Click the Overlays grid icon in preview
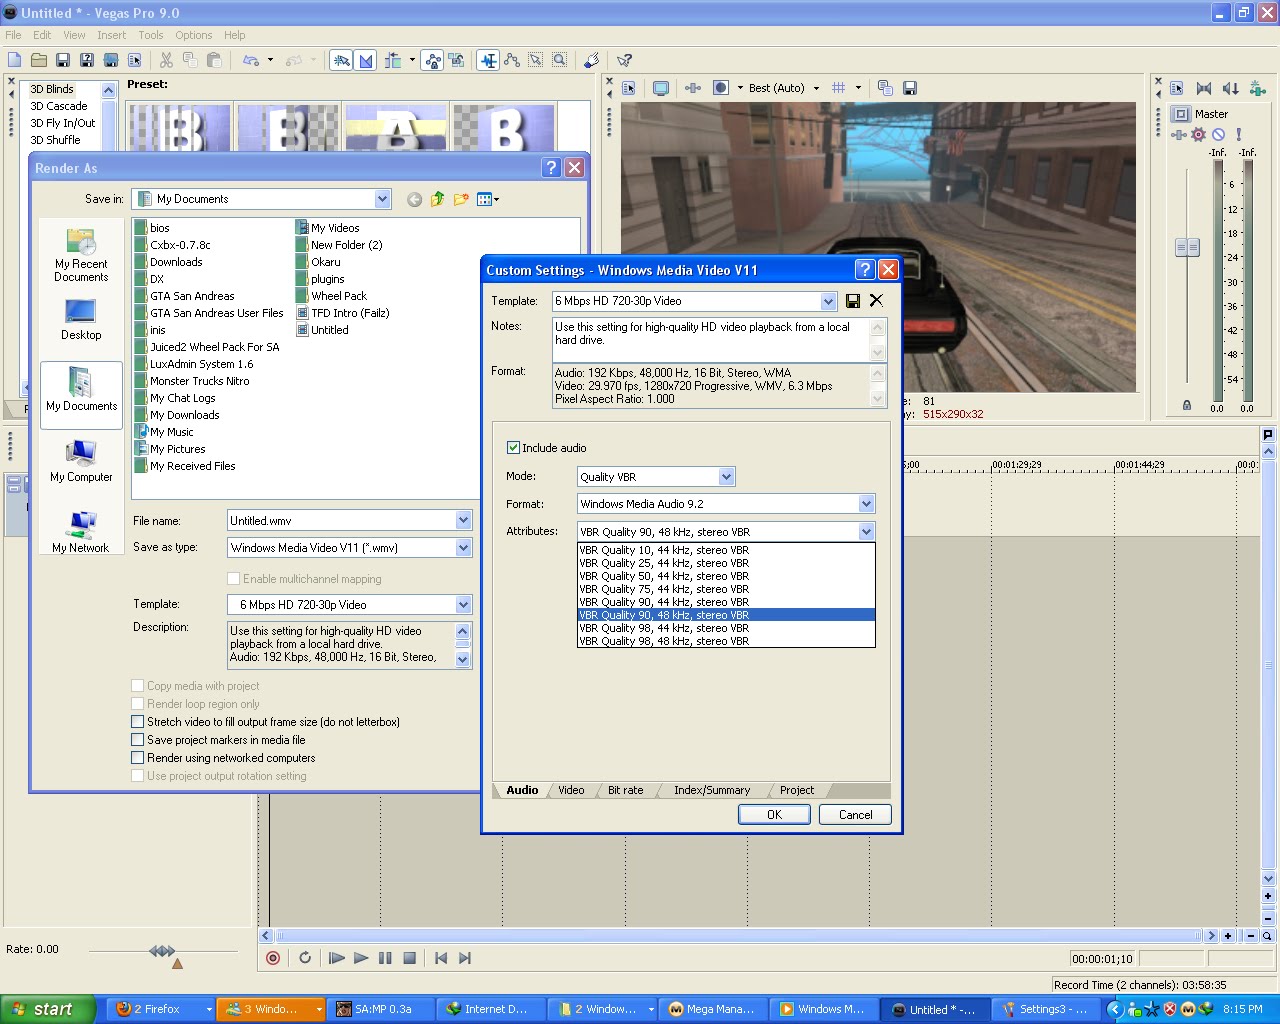1280x1024 pixels. tap(839, 88)
